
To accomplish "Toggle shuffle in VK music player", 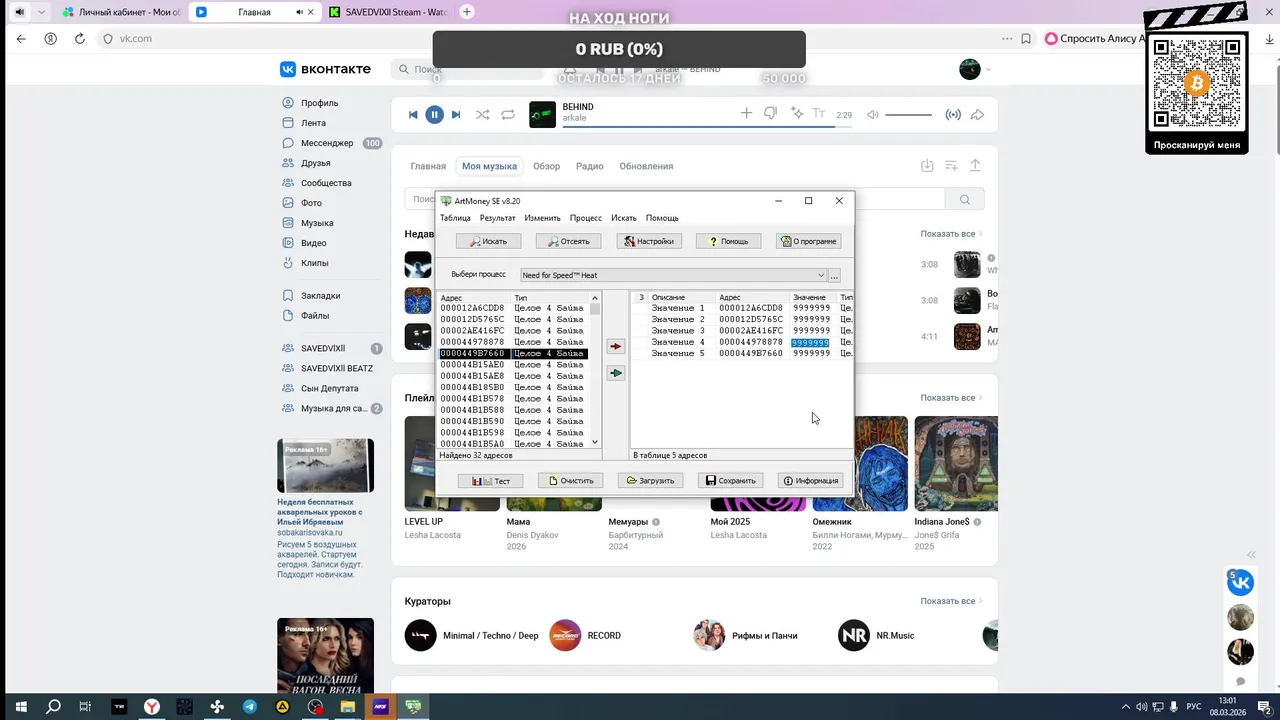I will 482,115.
